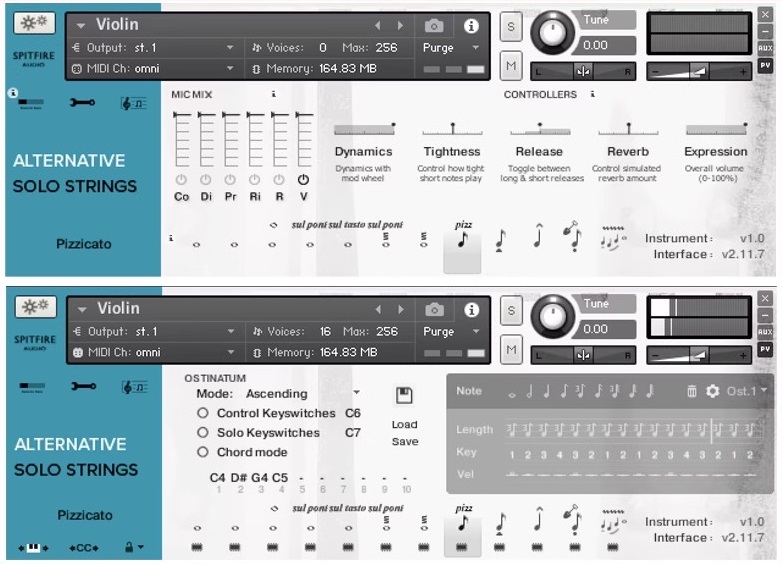Click the lock icon below Pizzicato
This screenshot has height=564, width=782.
click(132, 547)
